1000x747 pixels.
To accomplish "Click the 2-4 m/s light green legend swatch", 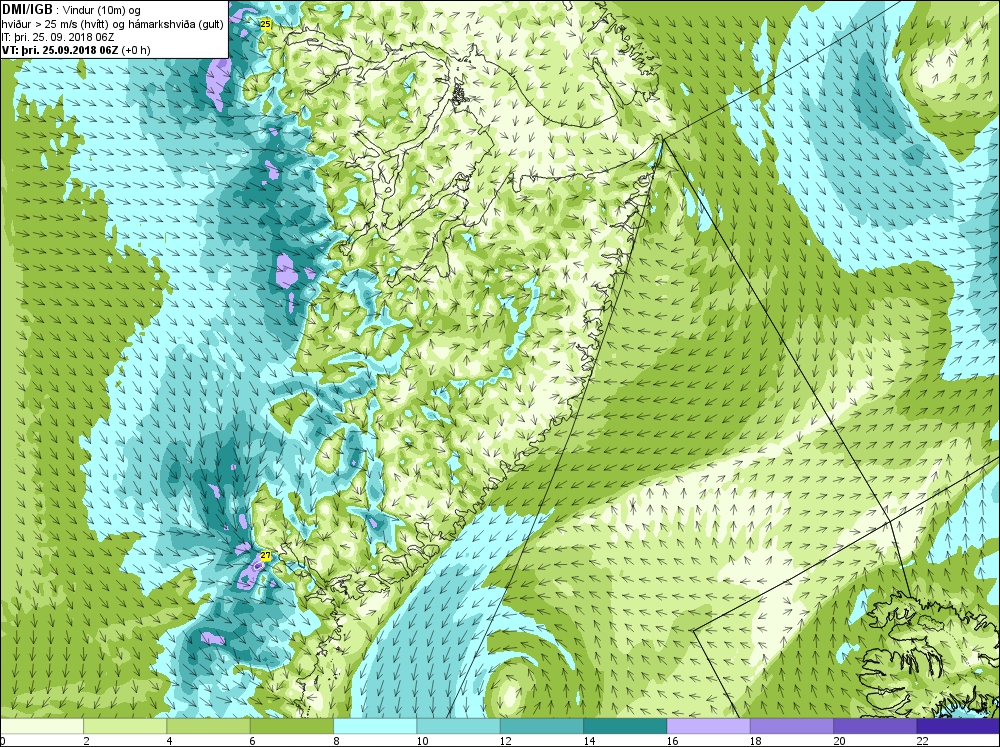I will (125, 726).
